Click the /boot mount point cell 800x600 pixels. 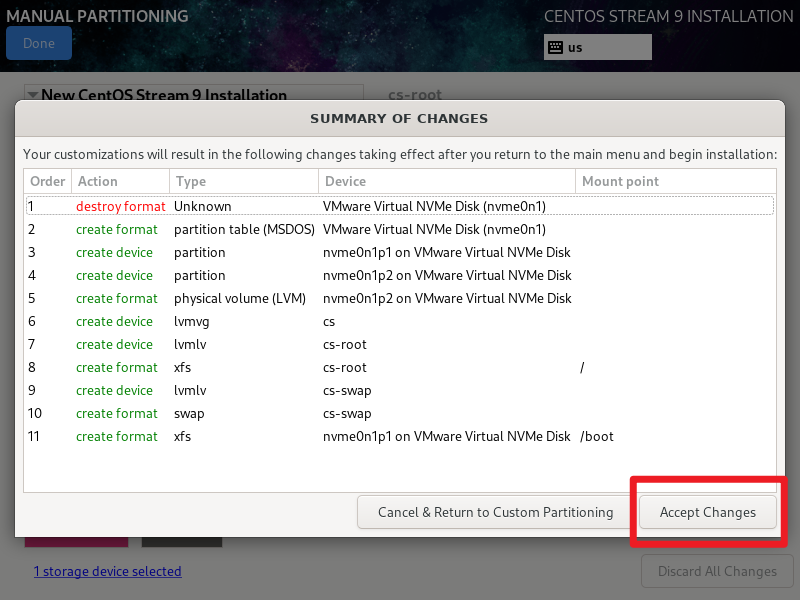[x=596, y=437]
